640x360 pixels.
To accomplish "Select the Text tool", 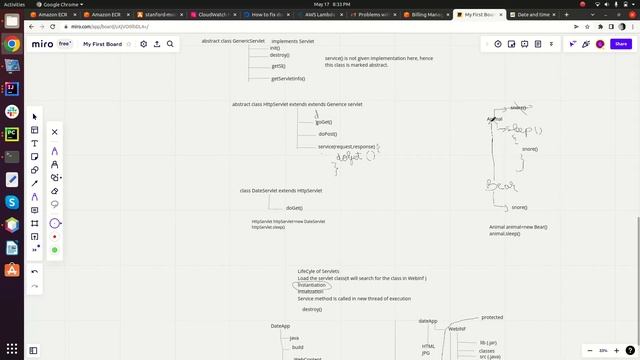I will click(x=35, y=143).
